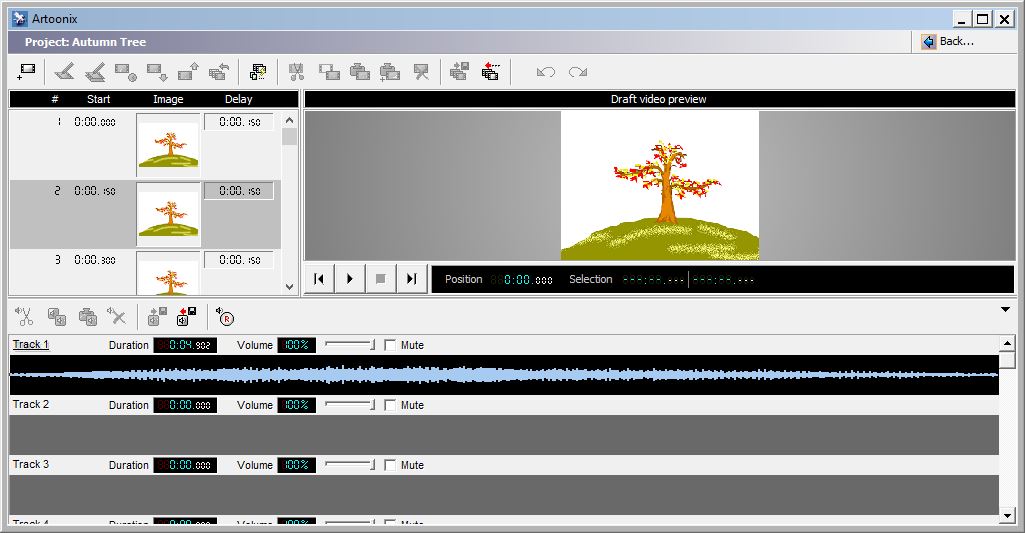Click the Position time display
The width and height of the screenshot is (1025, 533).
point(522,279)
